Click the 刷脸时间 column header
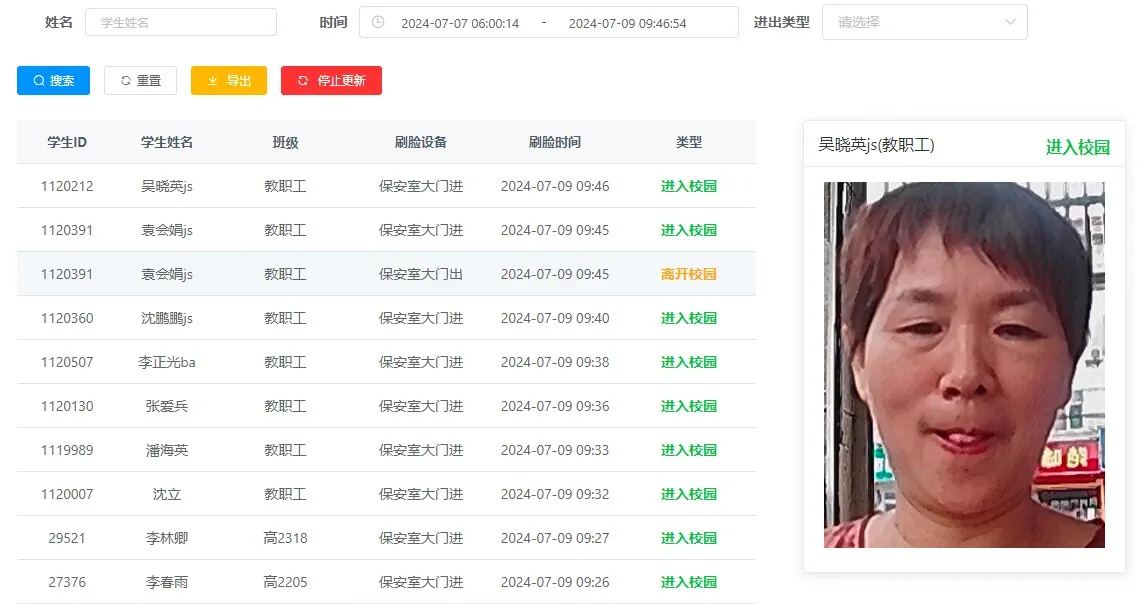Screen dimensions: 1142x604 point(554,142)
